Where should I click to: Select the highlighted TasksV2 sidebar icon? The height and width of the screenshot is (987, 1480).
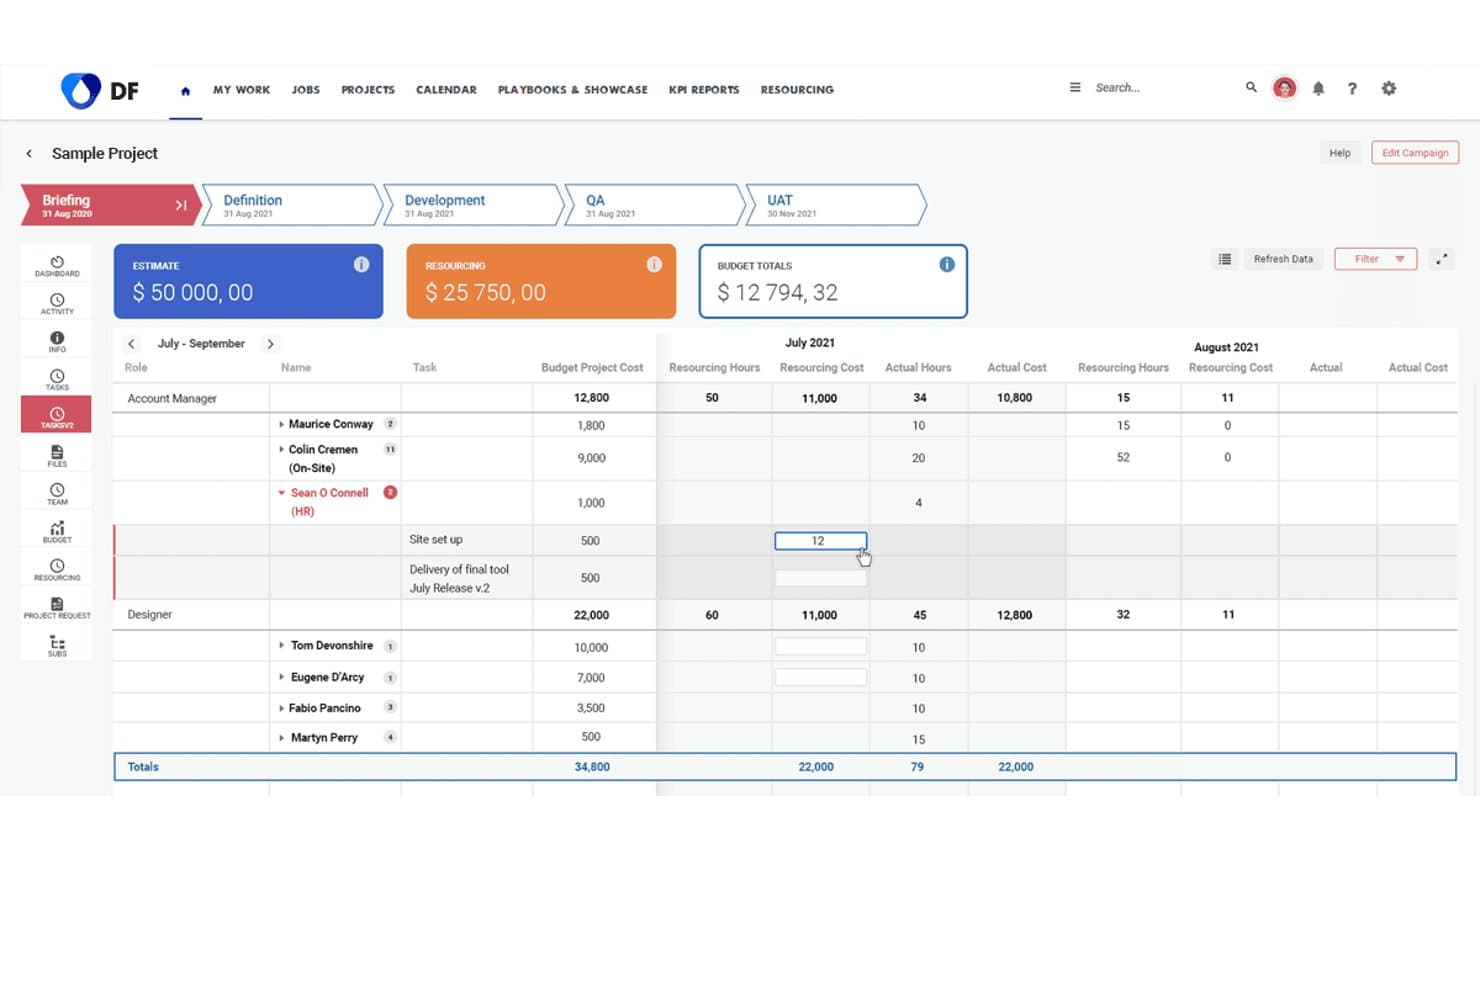tap(57, 415)
